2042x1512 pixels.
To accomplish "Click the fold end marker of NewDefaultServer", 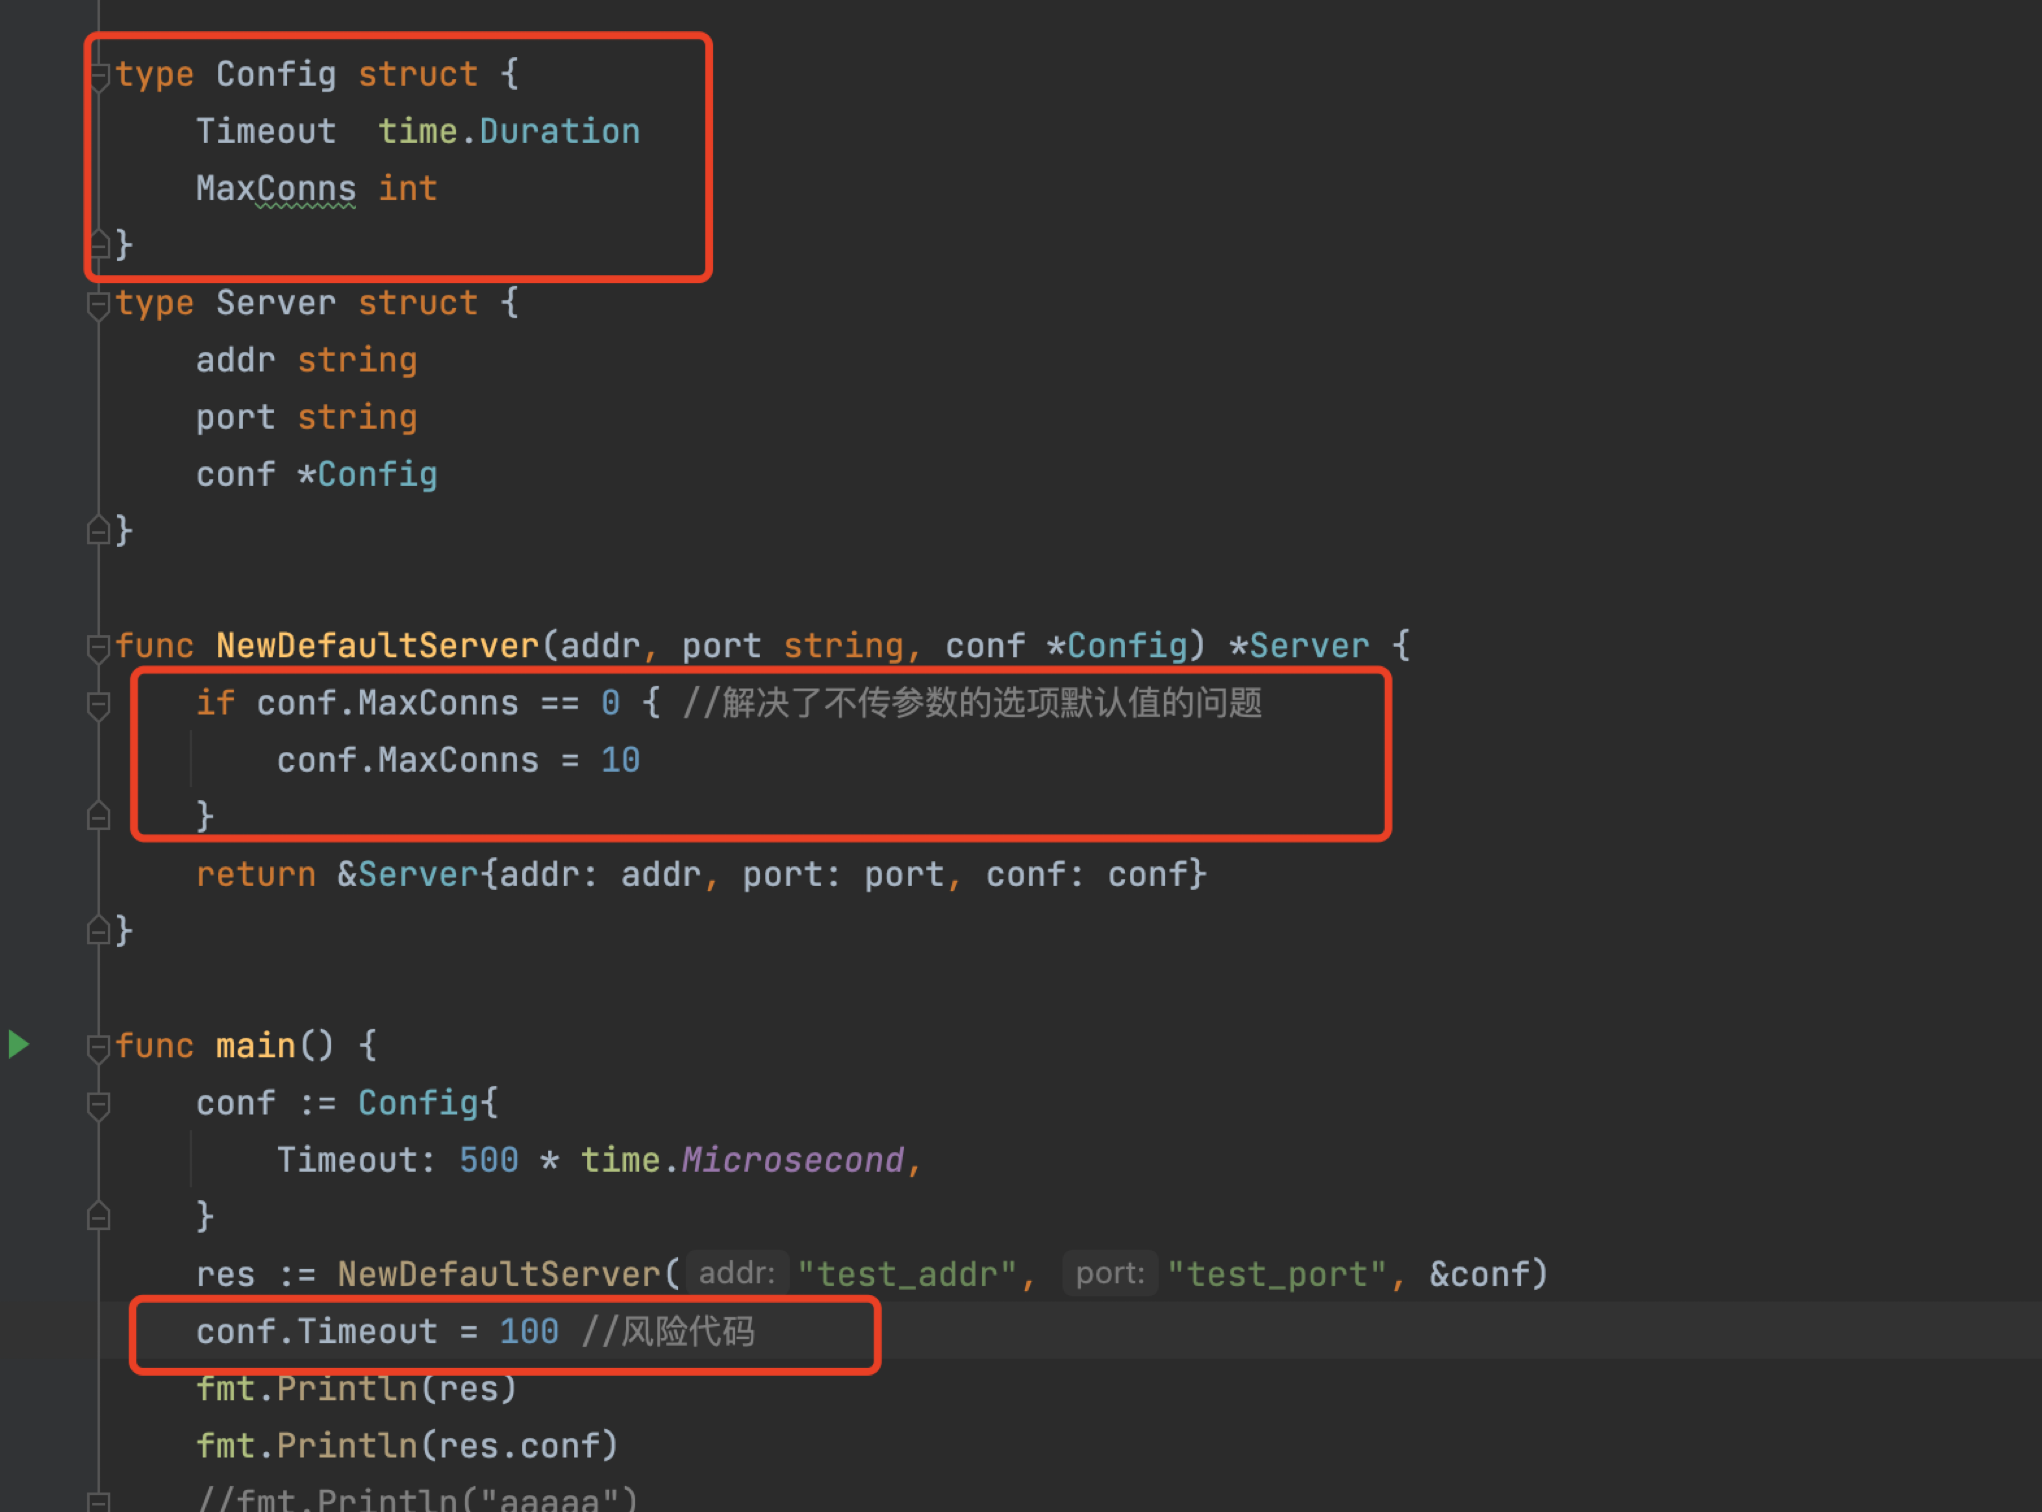I will (x=98, y=931).
